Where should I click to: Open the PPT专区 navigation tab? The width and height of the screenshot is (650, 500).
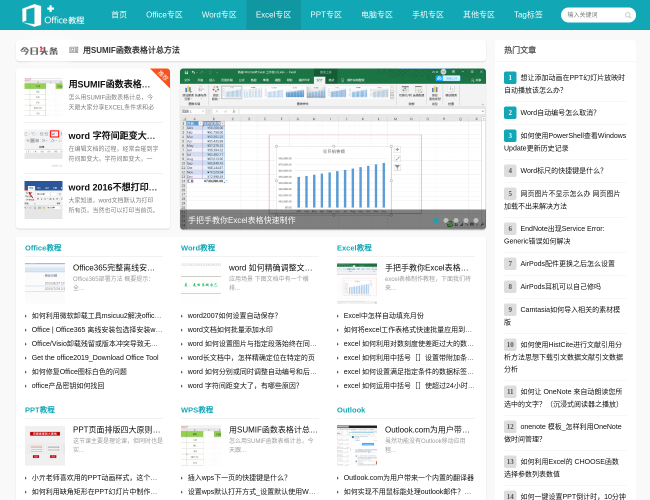click(326, 15)
